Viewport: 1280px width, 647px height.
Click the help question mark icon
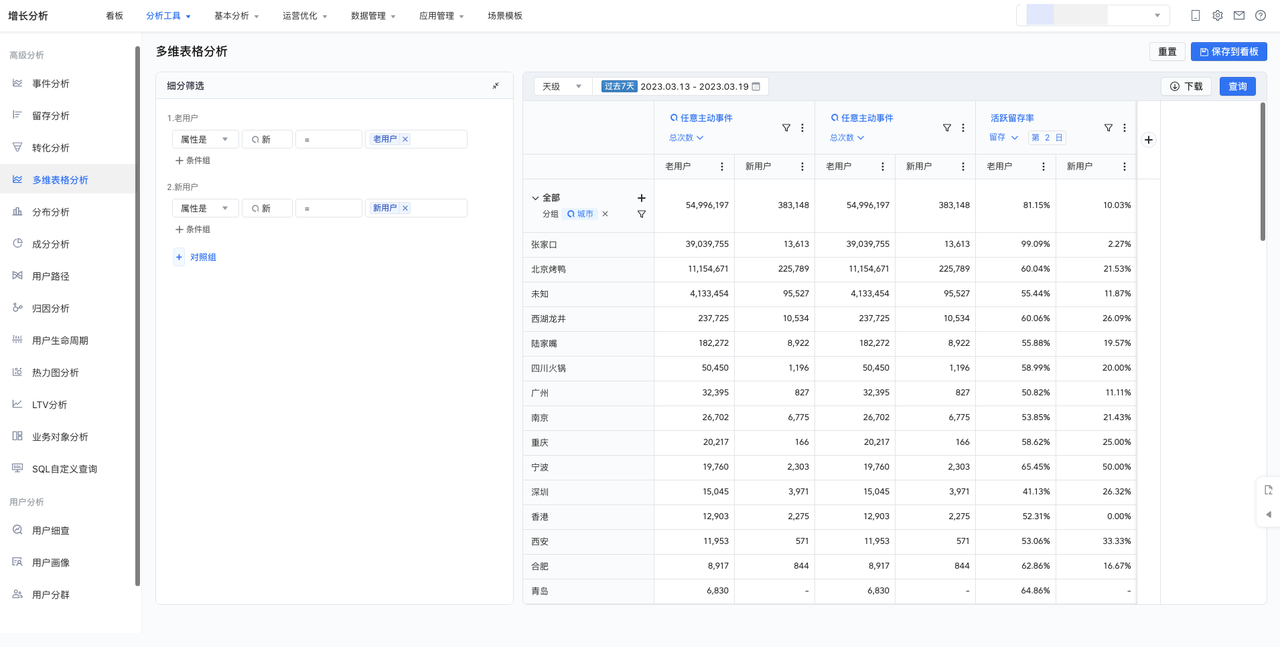(x=1260, y=16)
